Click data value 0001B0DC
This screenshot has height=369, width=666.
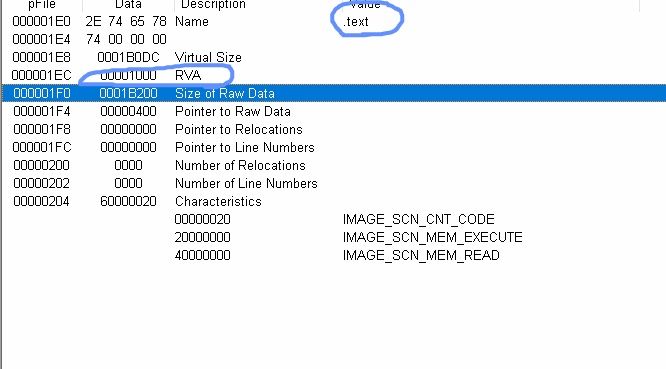[x=128, y=57]
